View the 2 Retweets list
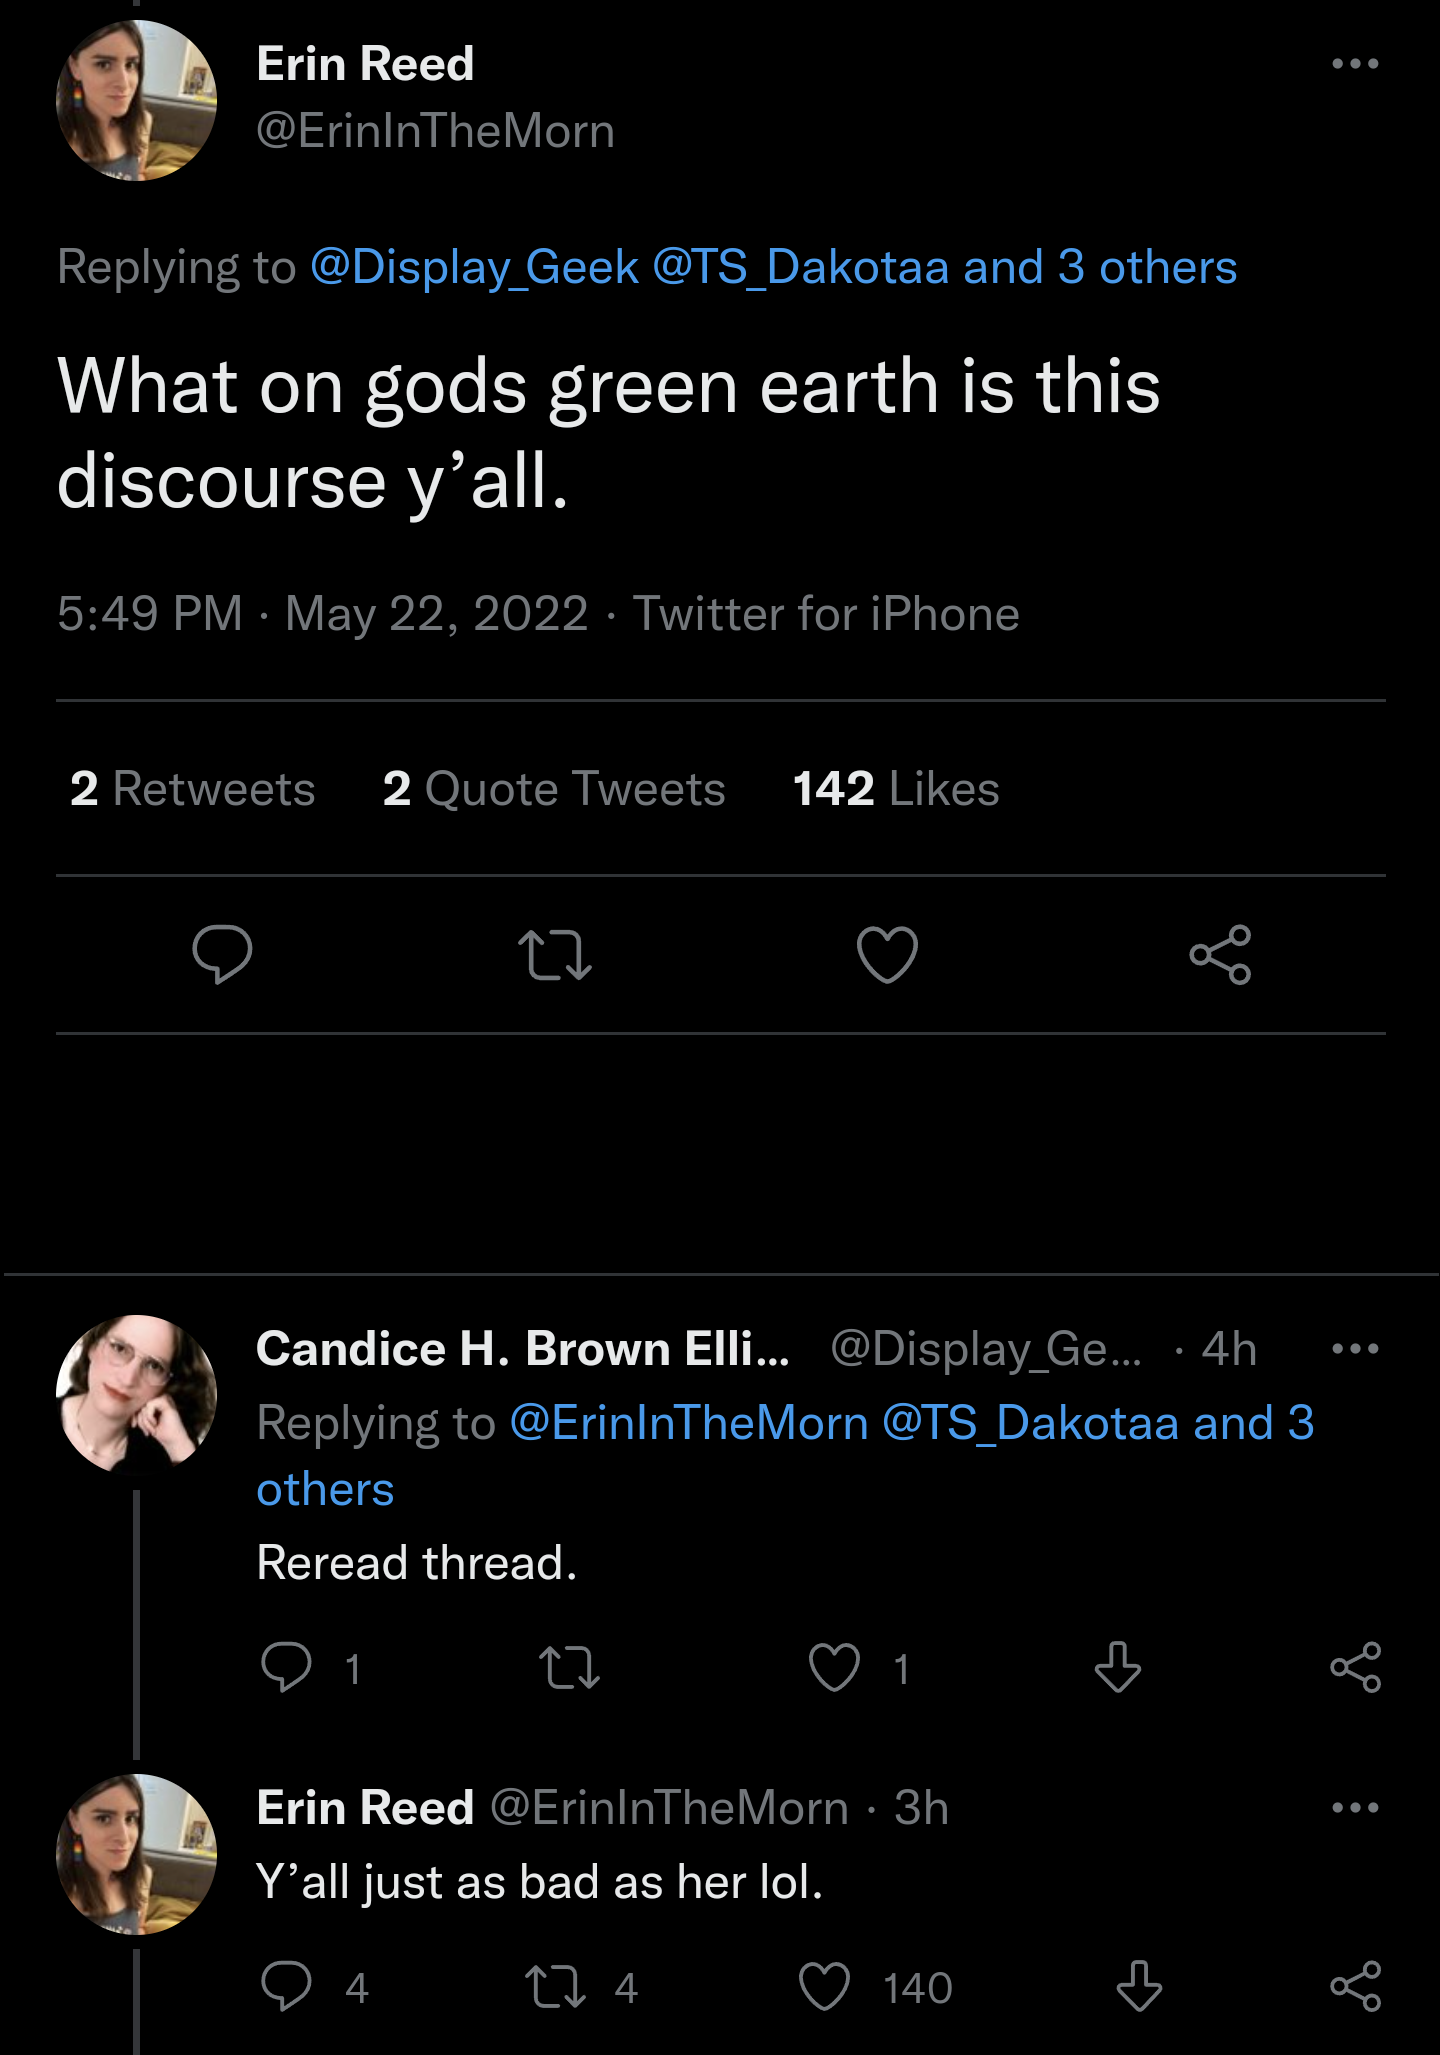 coord(193,789)
